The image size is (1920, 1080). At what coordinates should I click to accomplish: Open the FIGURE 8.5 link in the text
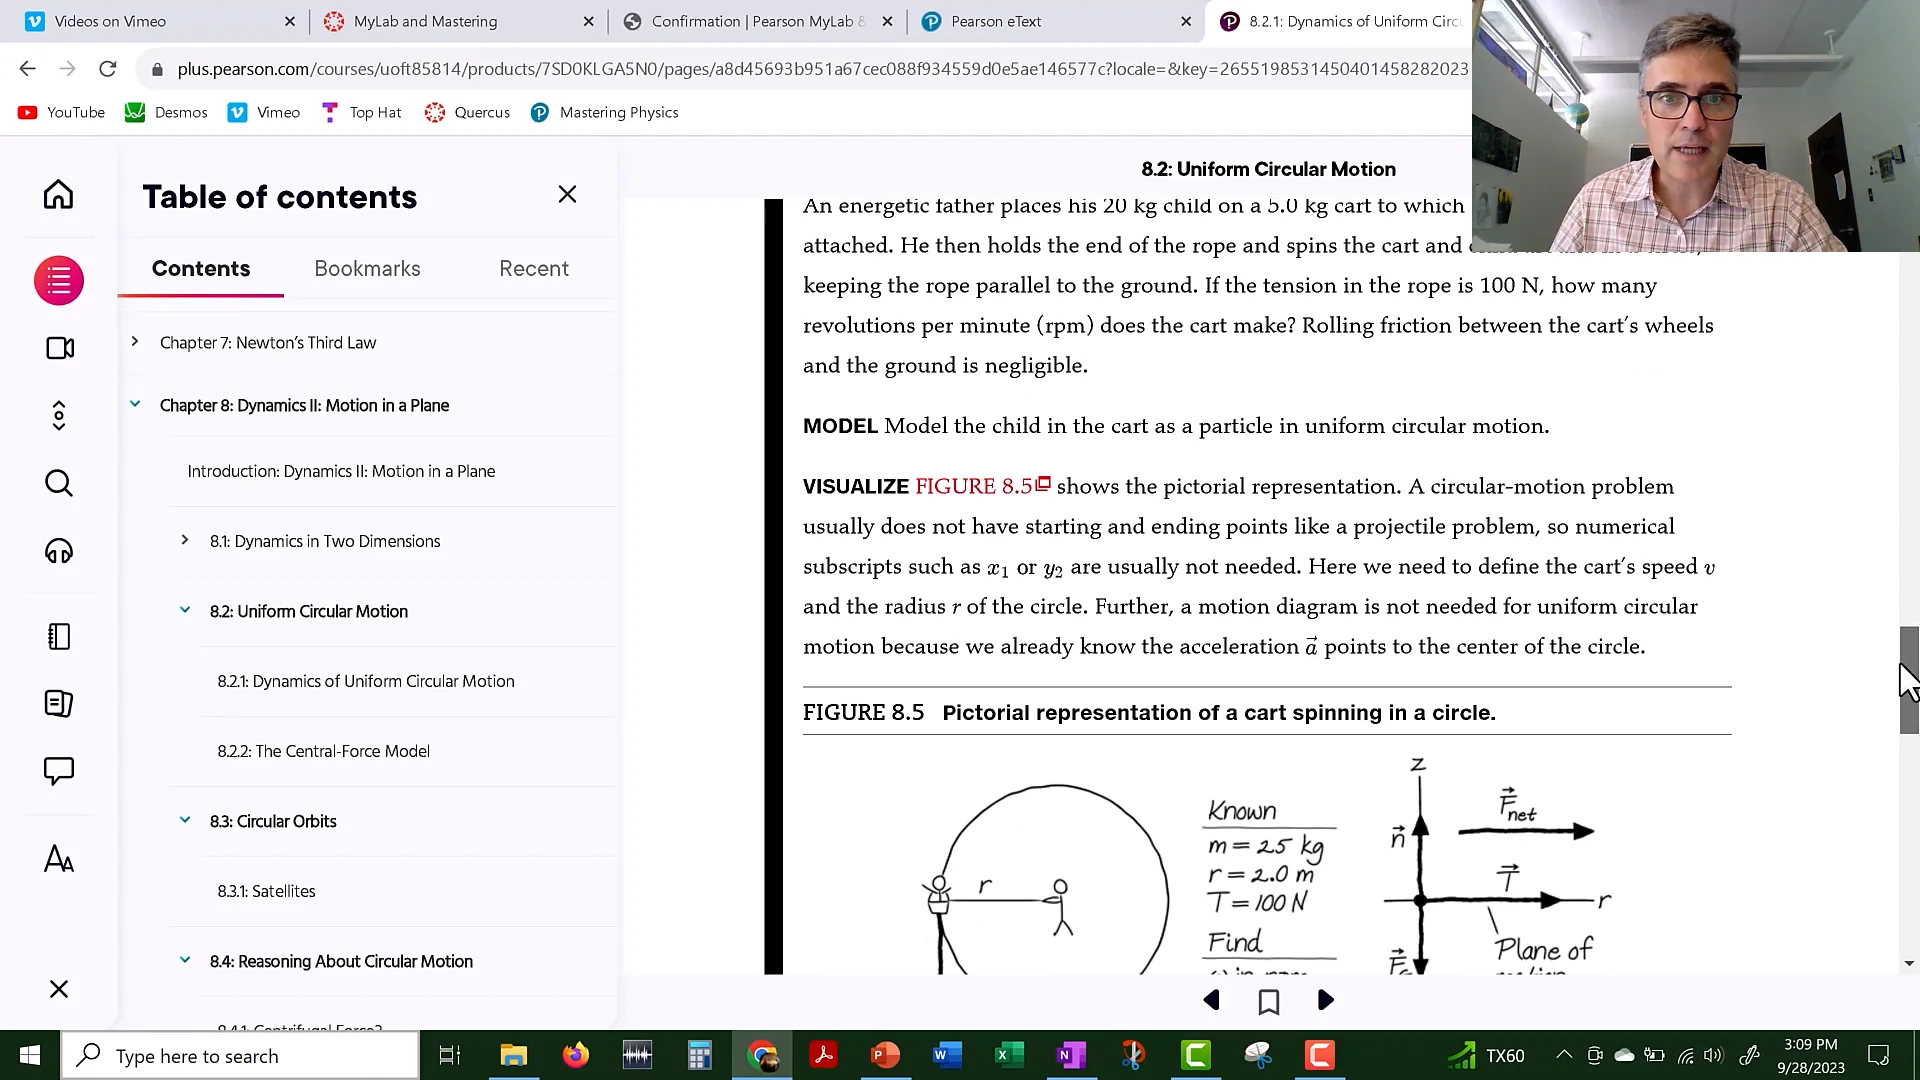[975, 486]
